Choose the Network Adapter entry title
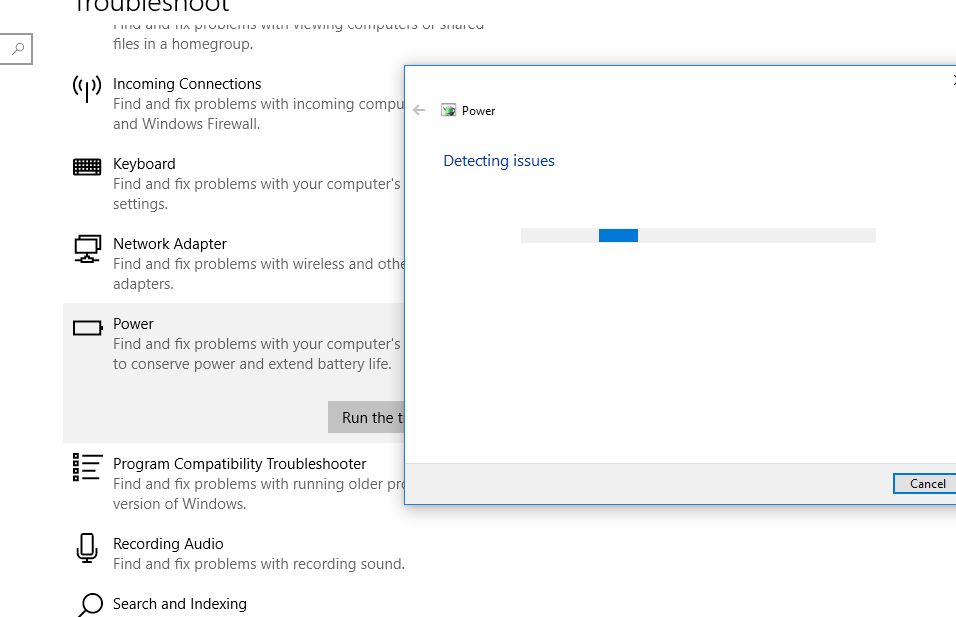Screen dimensions: 956x617 point(170,244)
